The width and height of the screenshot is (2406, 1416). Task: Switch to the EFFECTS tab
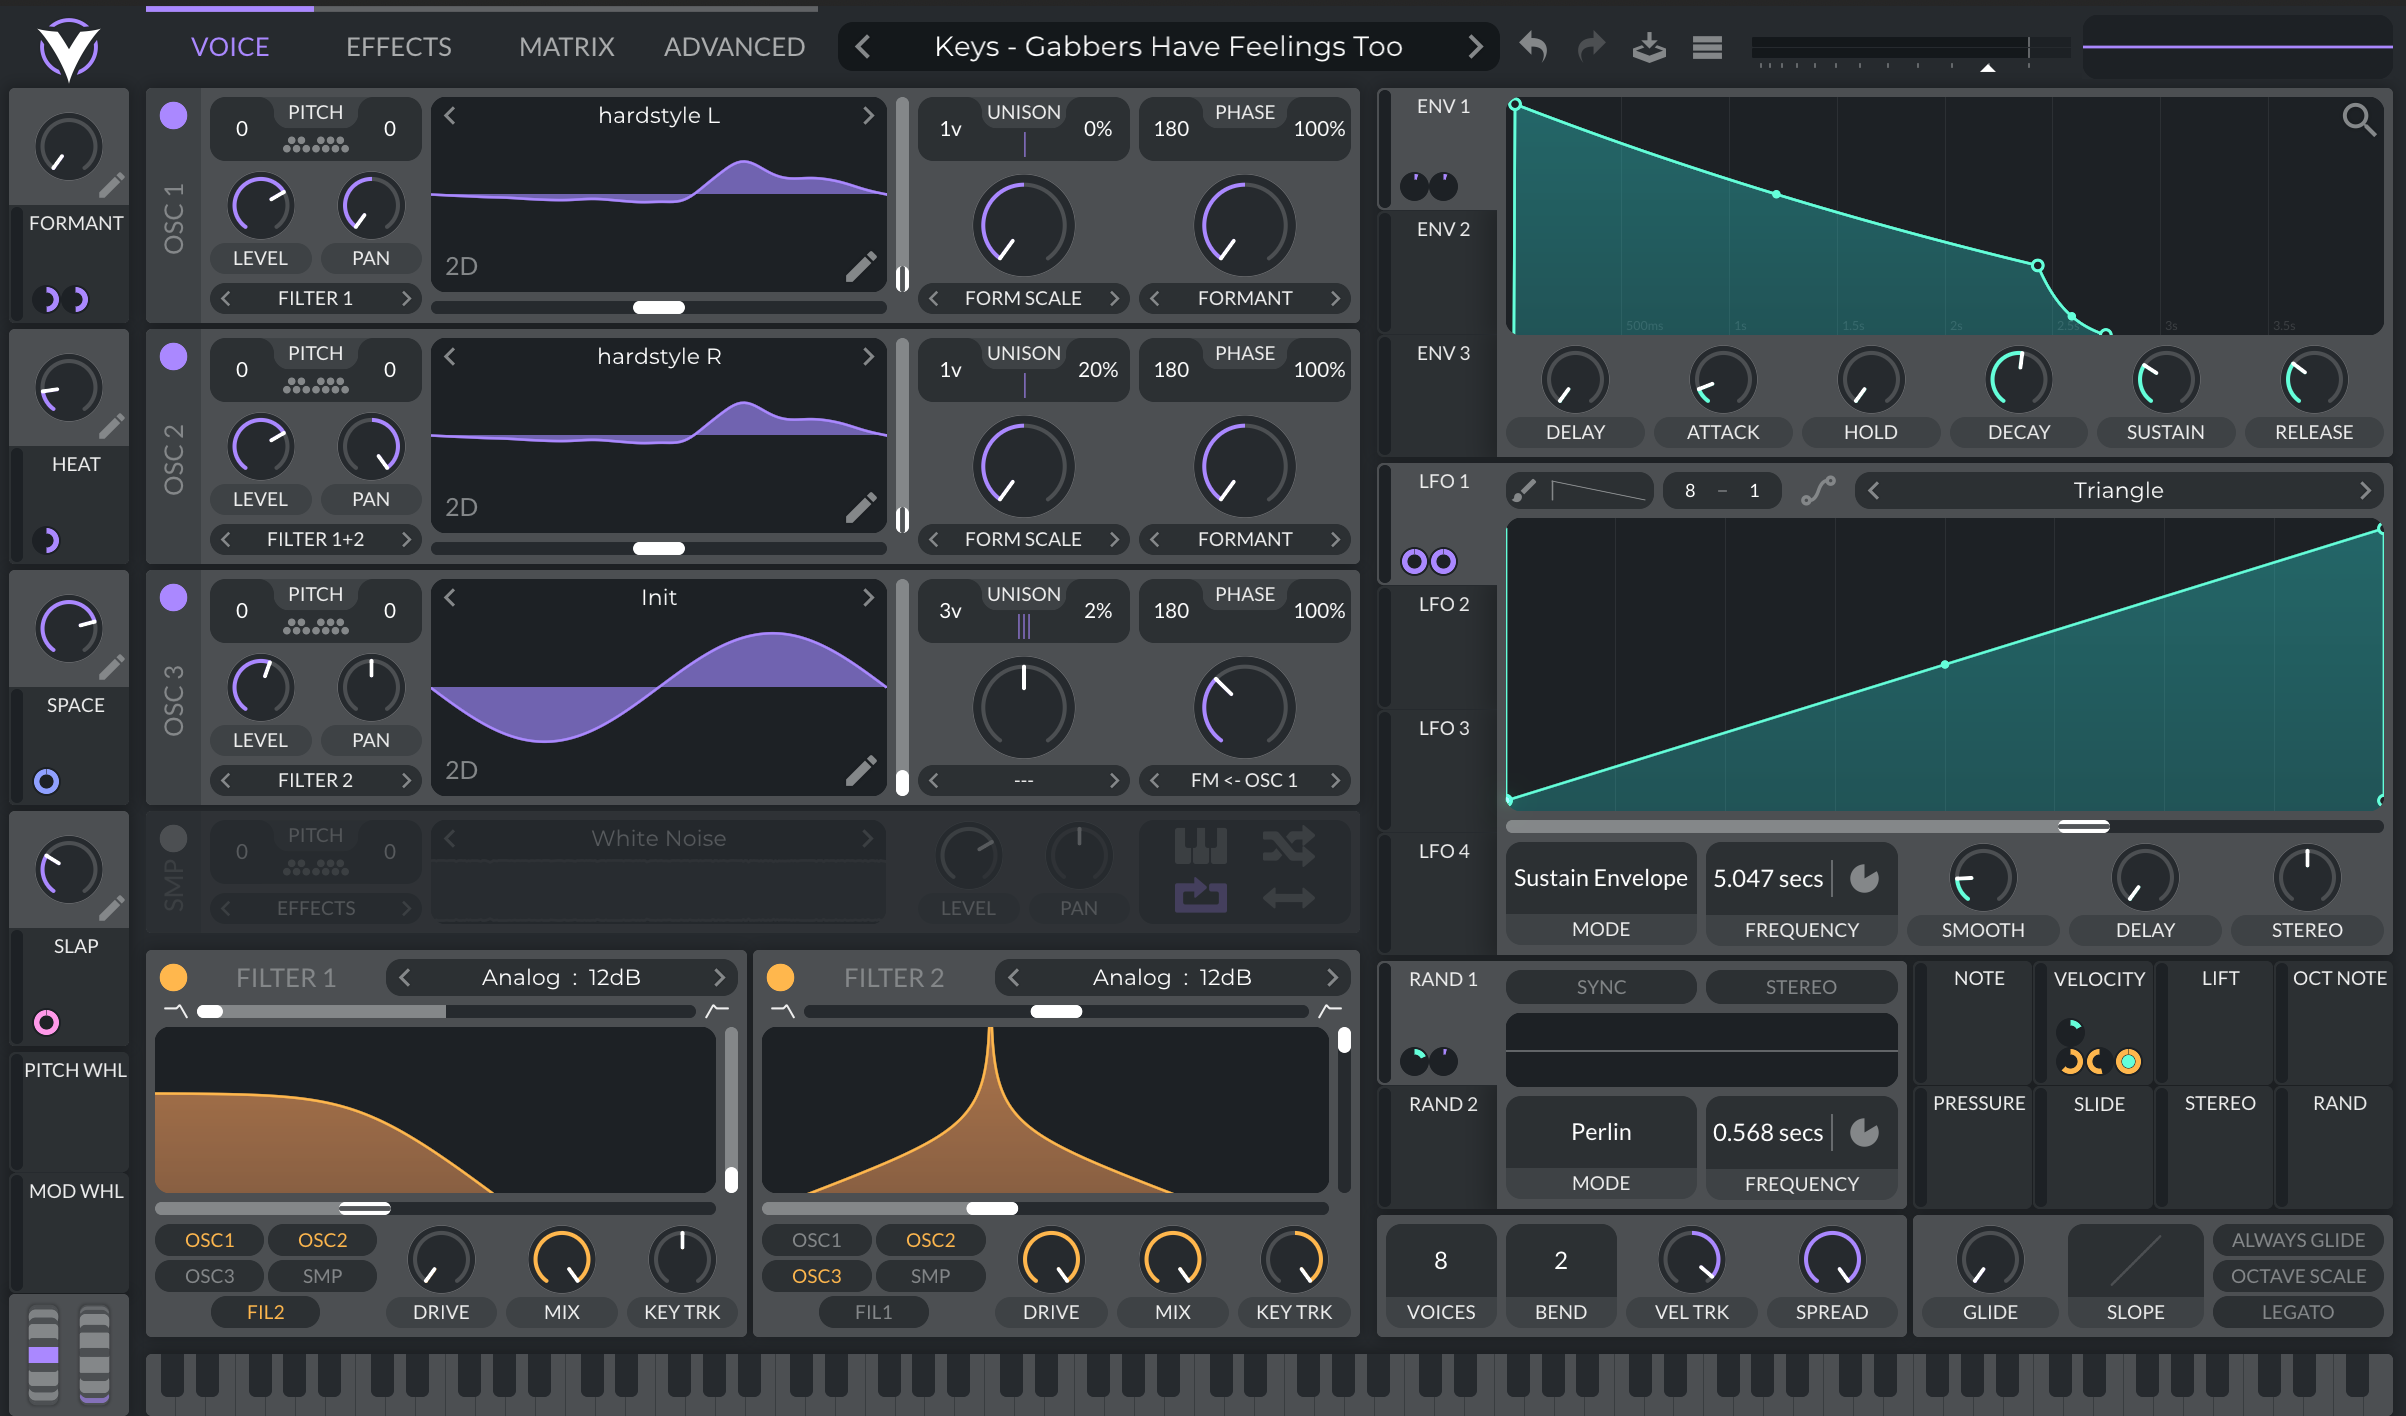(x=398, y=46)
